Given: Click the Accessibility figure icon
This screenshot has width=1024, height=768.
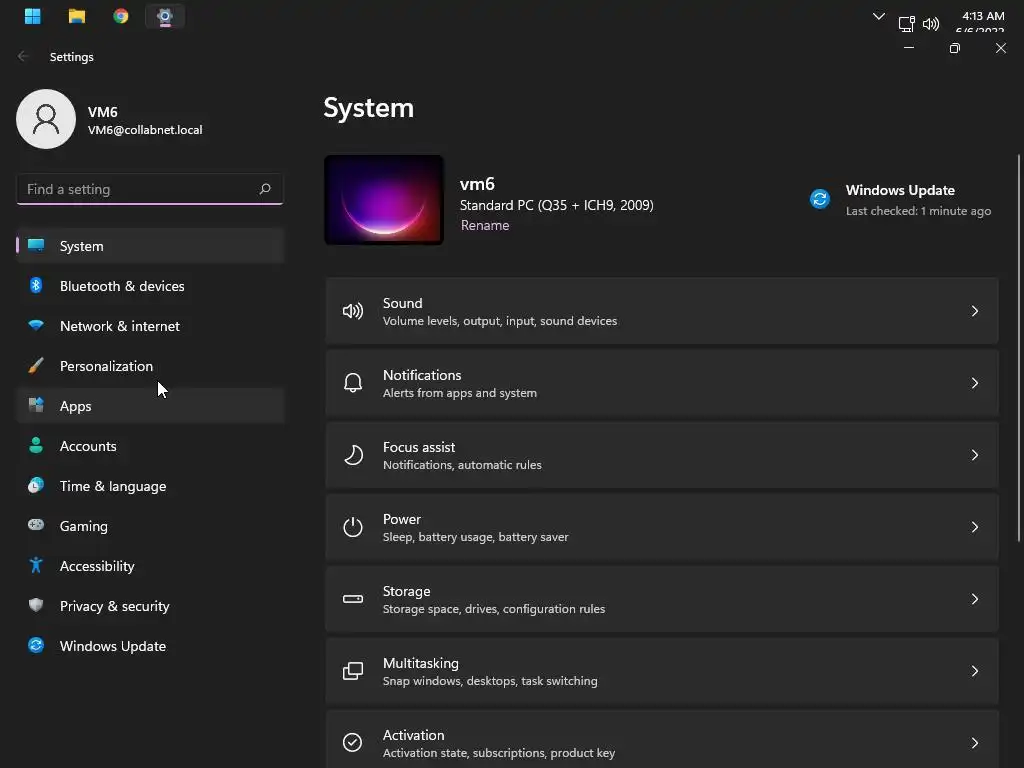Looking at the screenshot, I should (36, 565).
